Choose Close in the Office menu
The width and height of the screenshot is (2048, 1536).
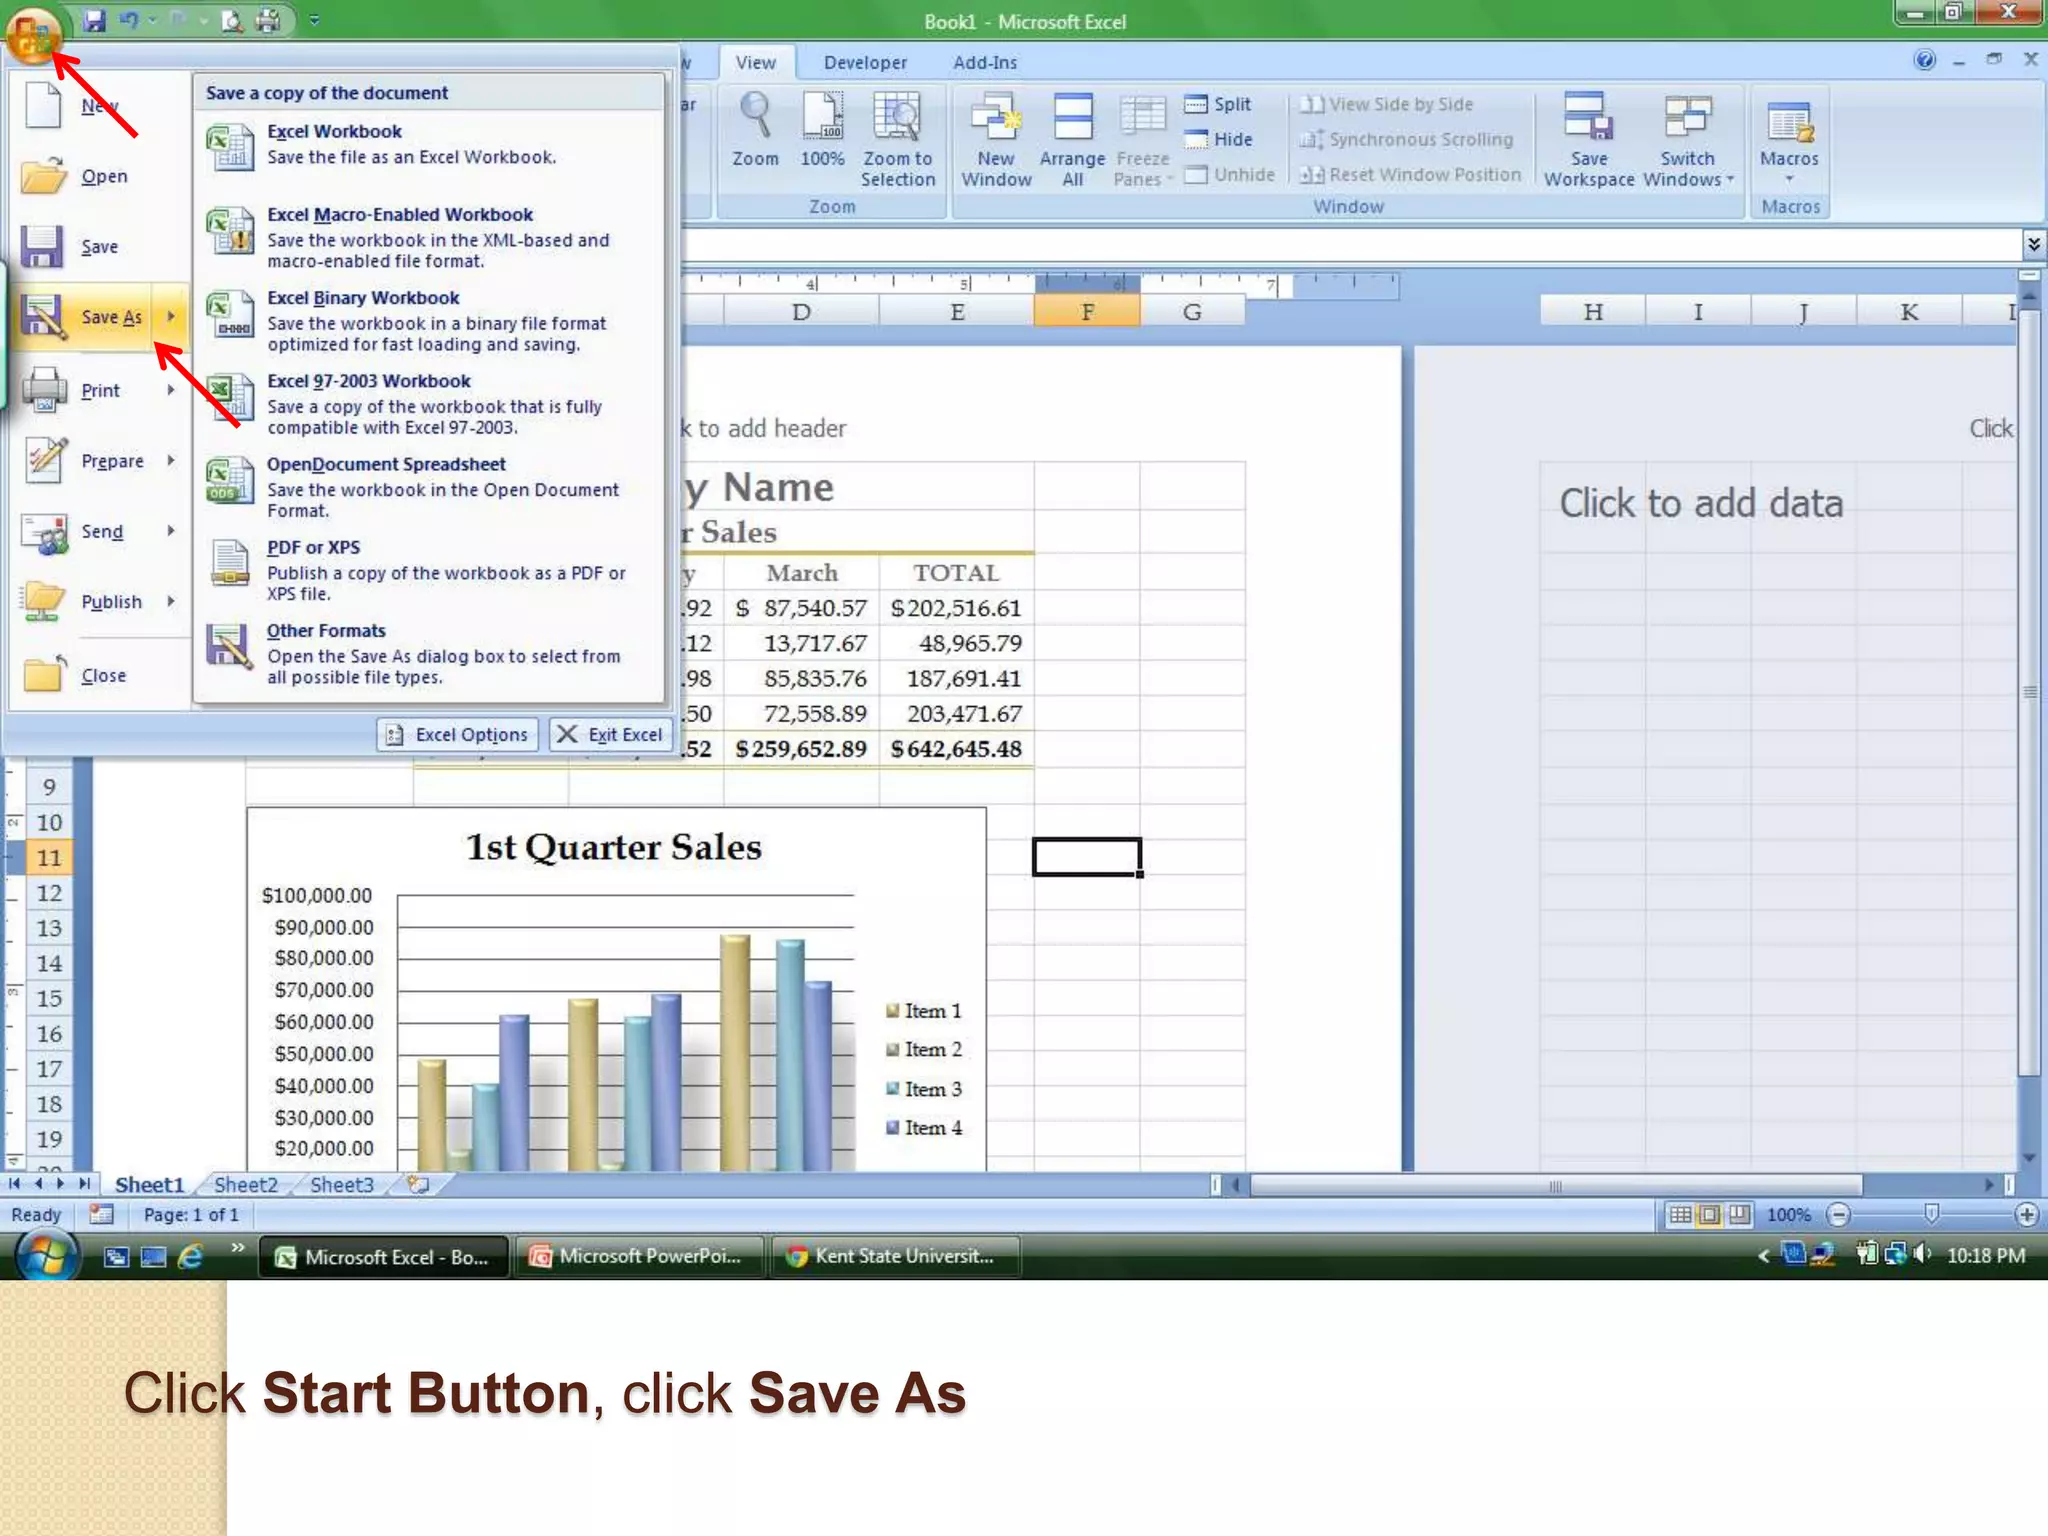click(x=98, y=675)
